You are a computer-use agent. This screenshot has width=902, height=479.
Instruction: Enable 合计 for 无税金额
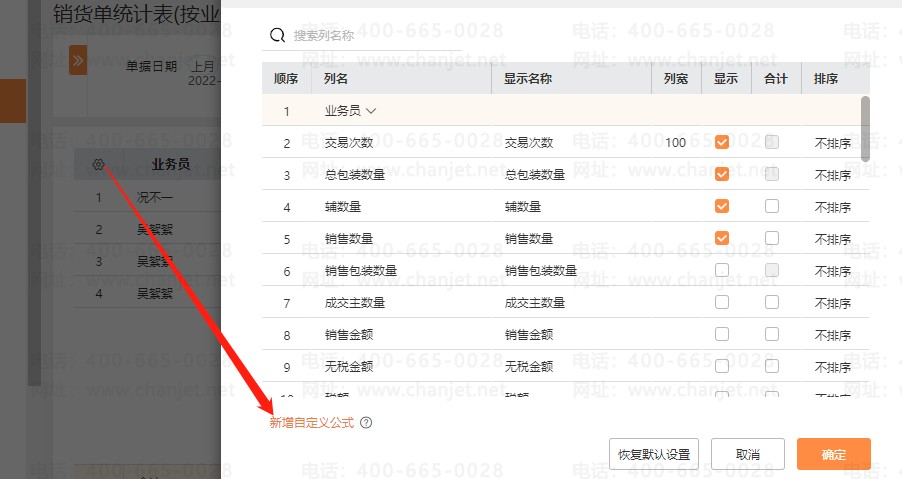point(772,366)
